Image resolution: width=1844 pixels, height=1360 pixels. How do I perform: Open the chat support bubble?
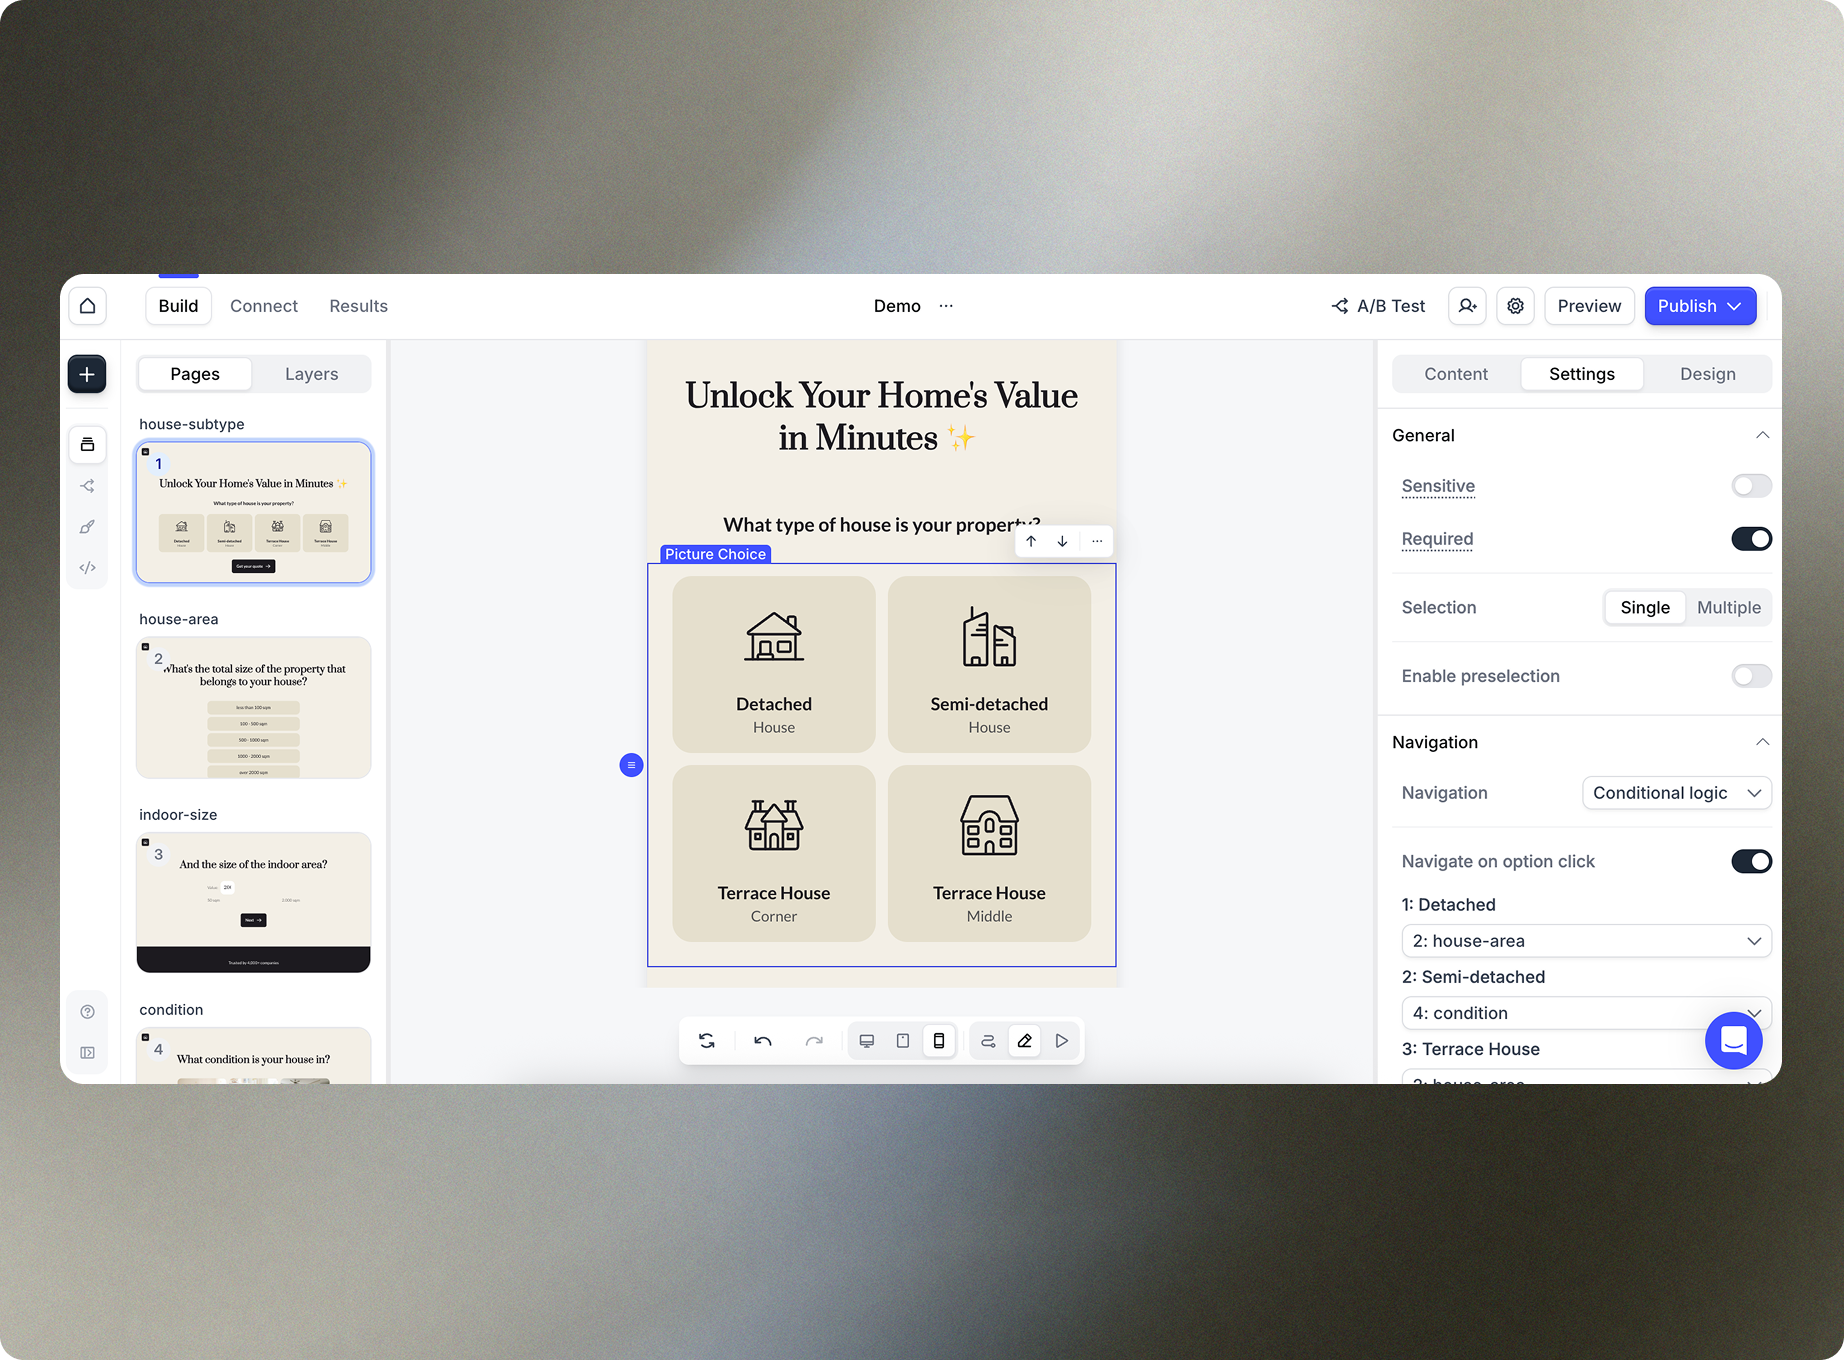click(1734, 1041)
